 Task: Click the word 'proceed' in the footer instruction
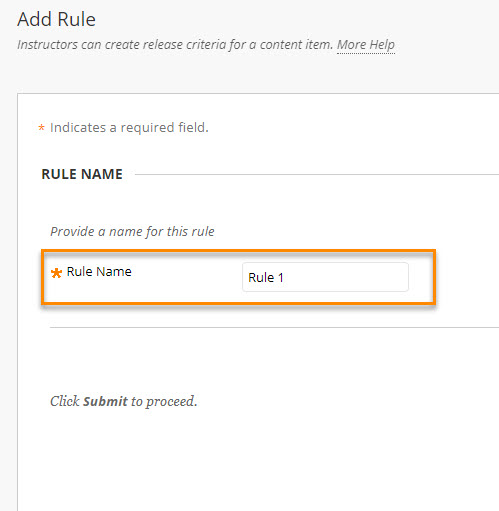(x=170, y=402)
